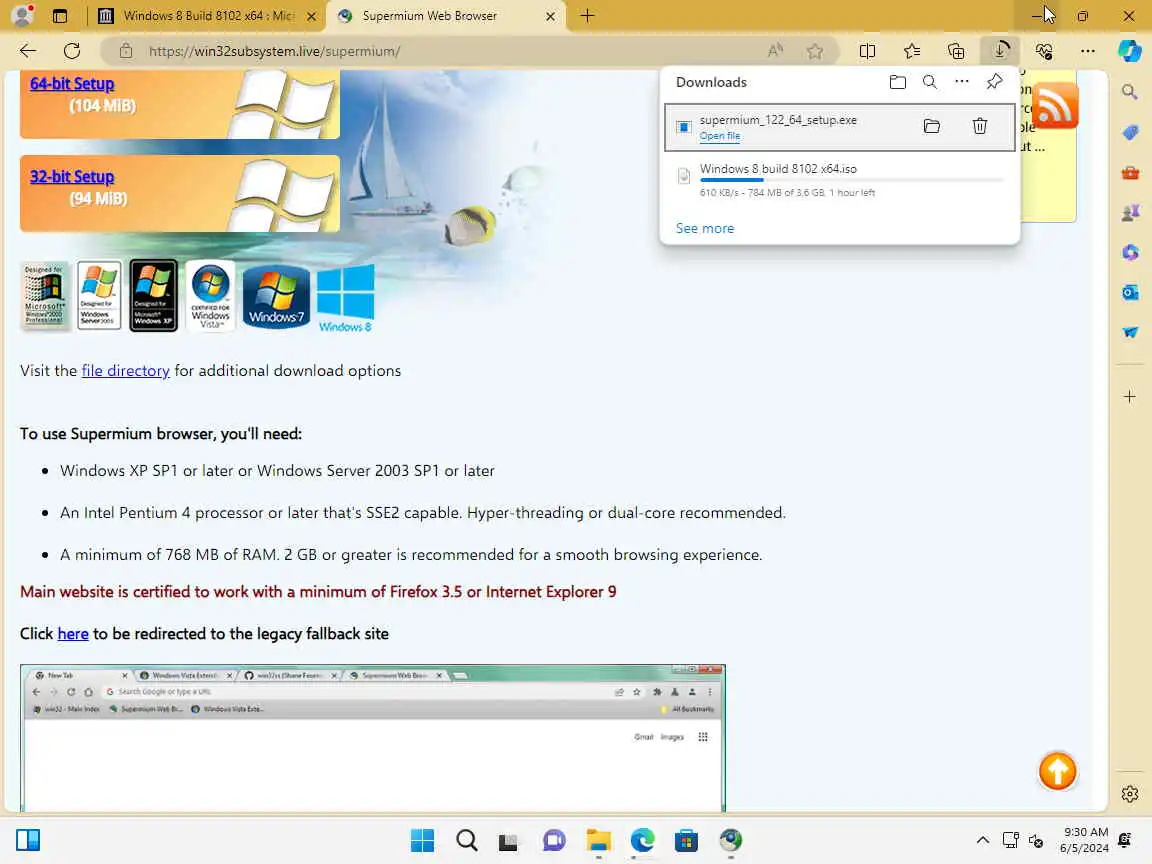
Task: Open sidebar Tools briefcase icon
Action: [1130, 173]
